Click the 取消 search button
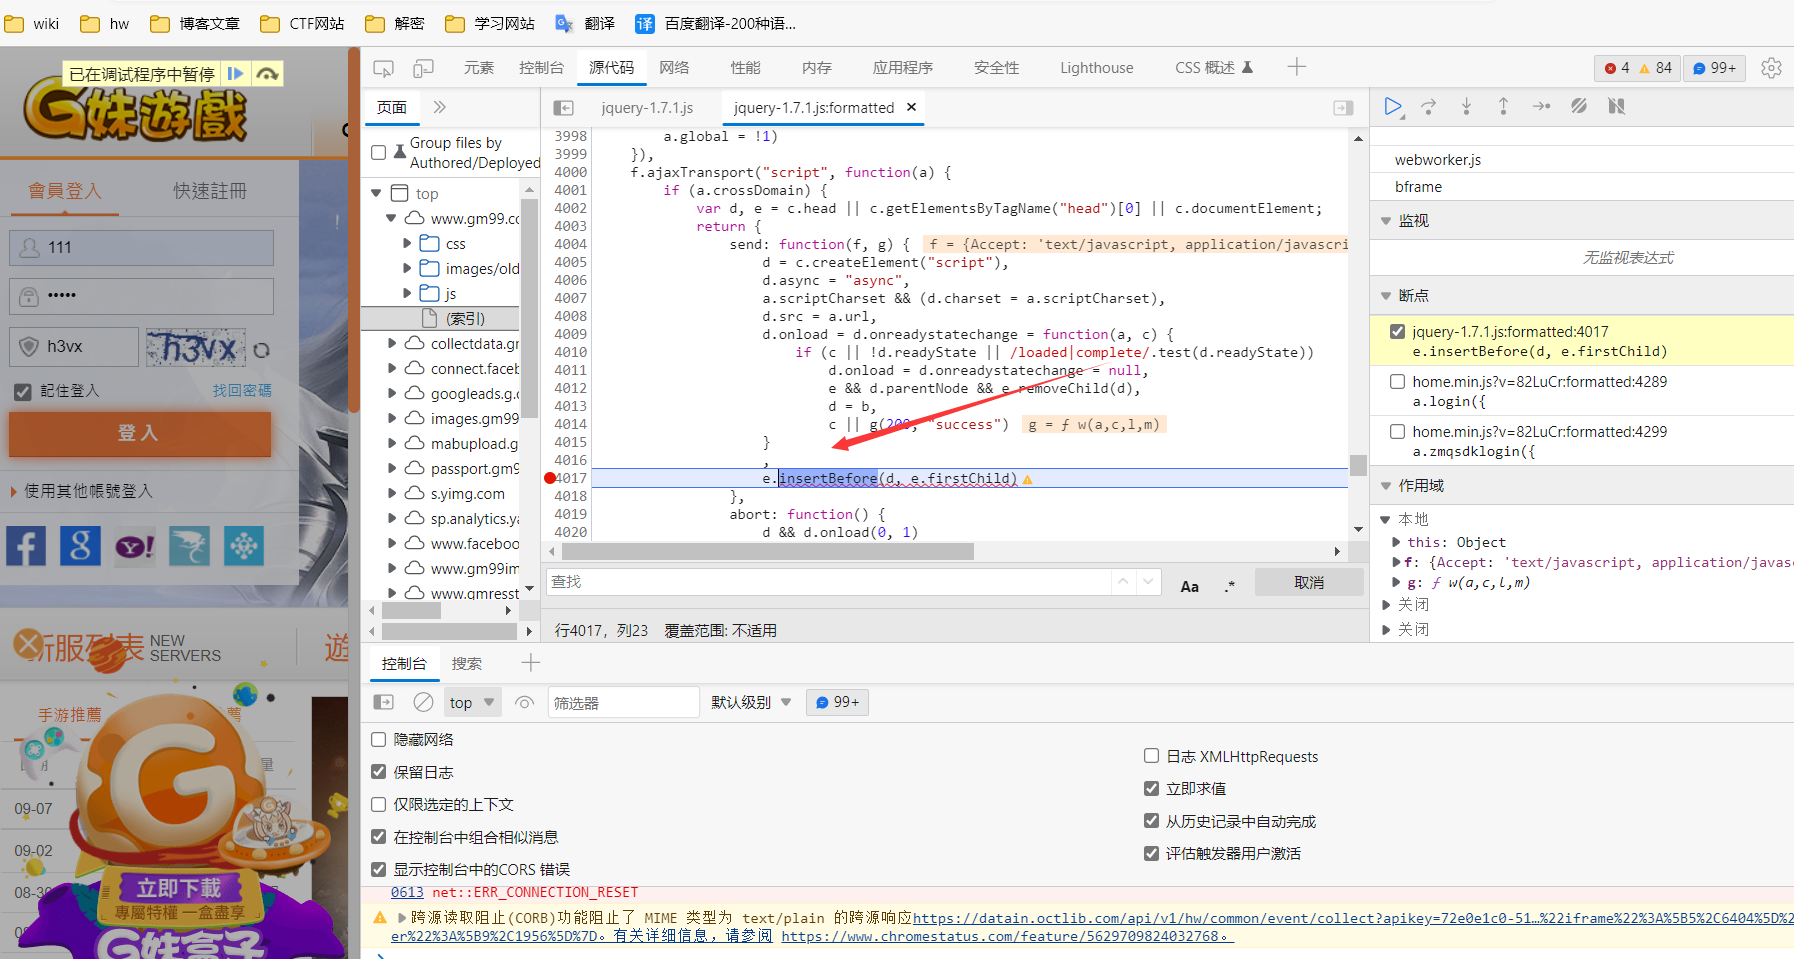 click(1309, 582)
